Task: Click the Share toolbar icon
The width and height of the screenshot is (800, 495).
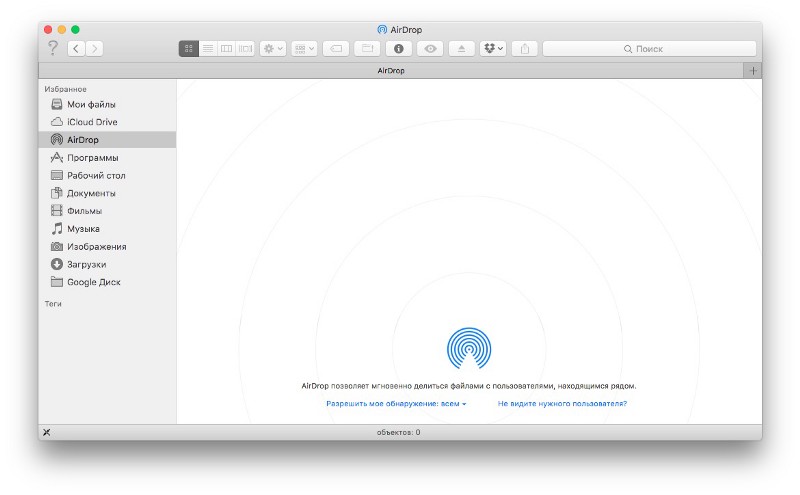Action: (x=525, y=48)
